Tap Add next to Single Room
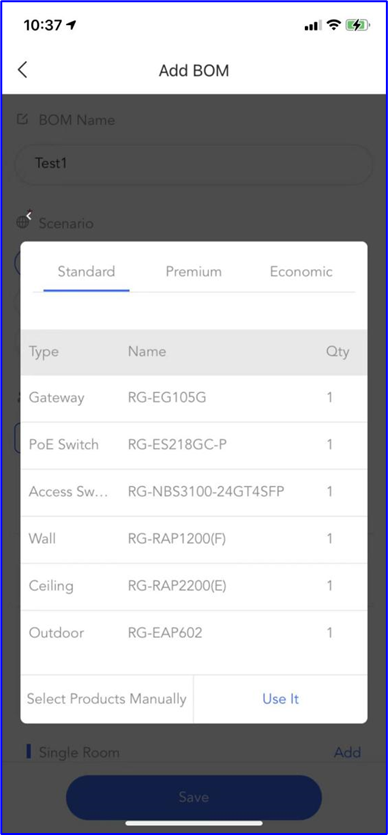The height and width of the screenshot is (835, 388). [x=347, y=752]
